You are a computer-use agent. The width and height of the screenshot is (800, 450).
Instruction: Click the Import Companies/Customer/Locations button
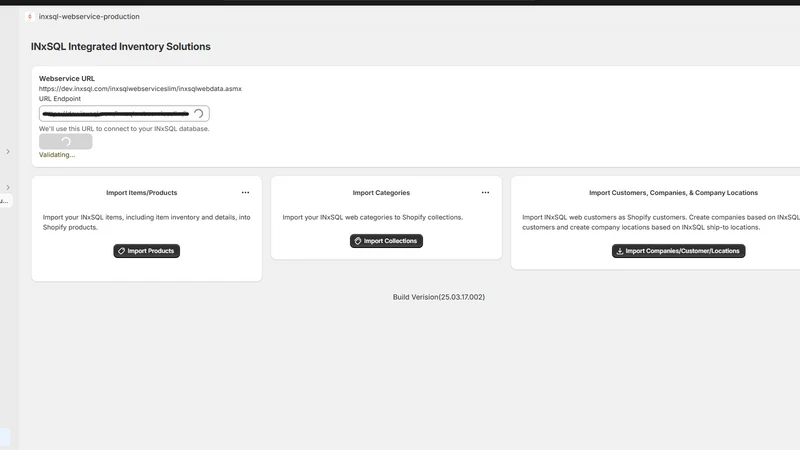679,251
